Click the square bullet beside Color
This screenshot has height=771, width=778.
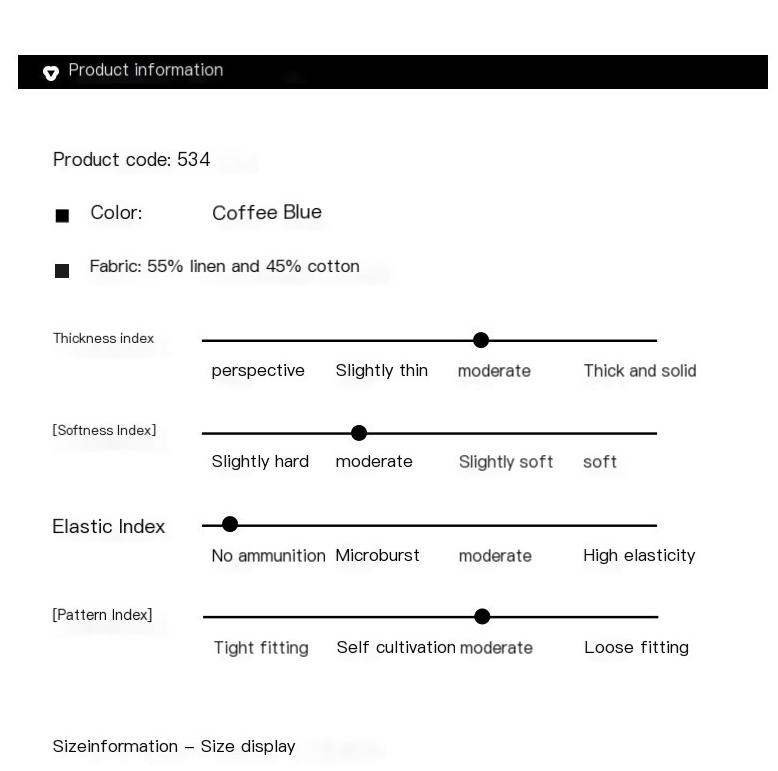pos(62,215)
